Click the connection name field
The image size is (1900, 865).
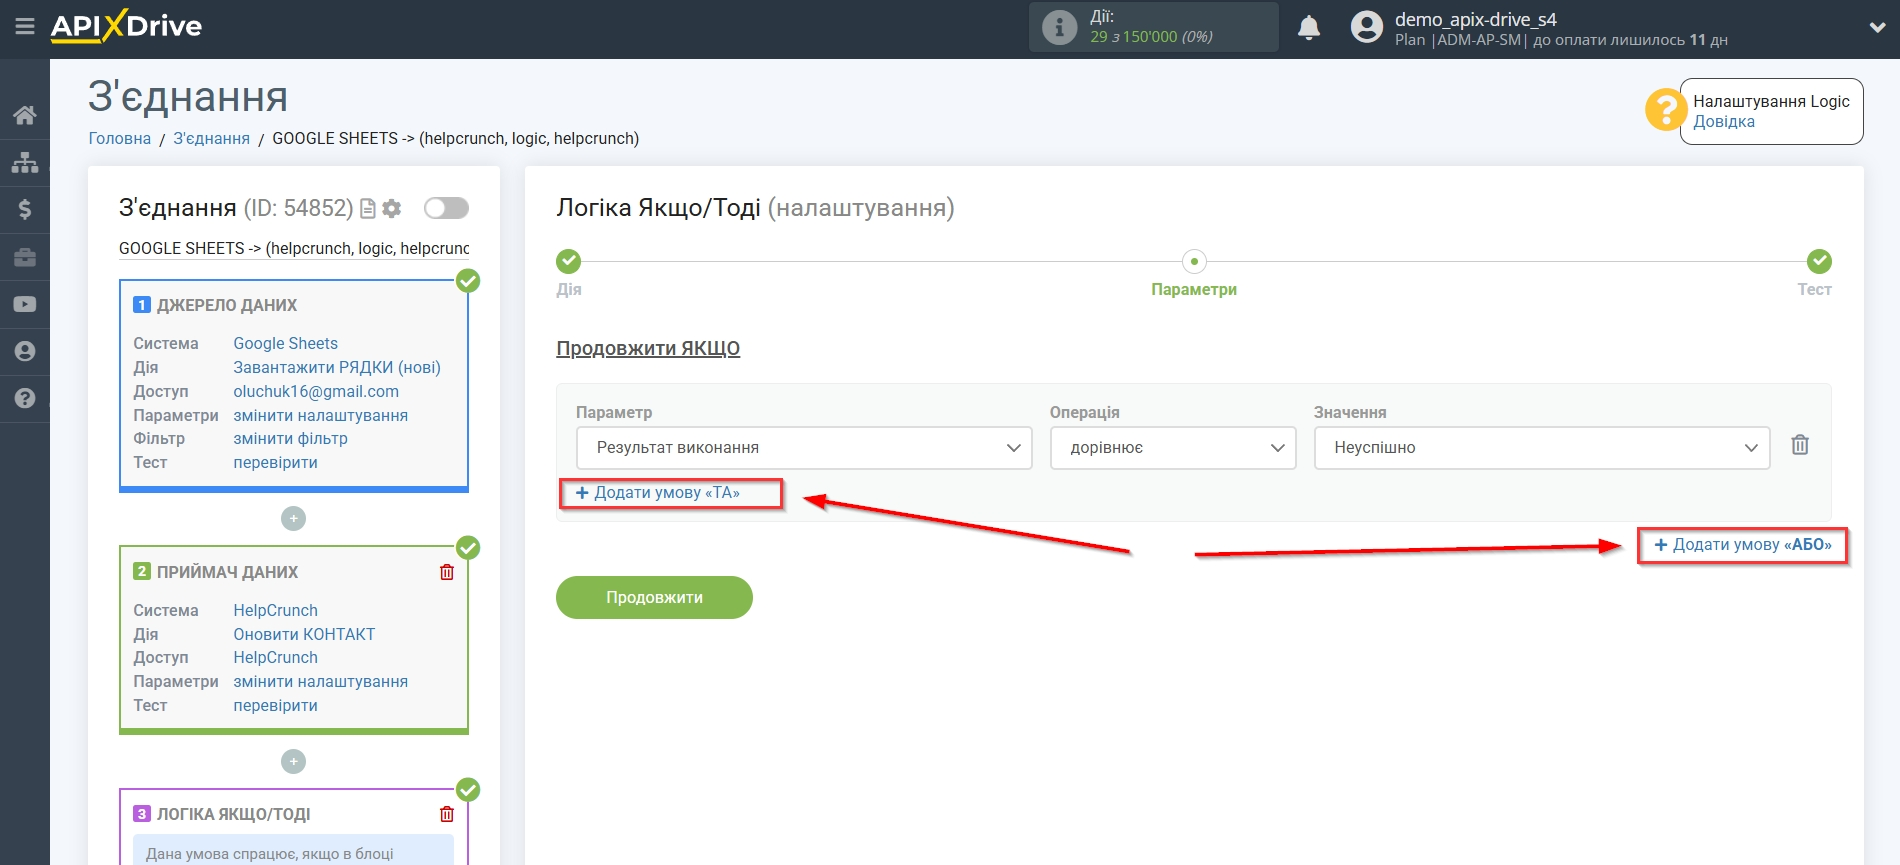pyautogui.click(x=294, y=248)
